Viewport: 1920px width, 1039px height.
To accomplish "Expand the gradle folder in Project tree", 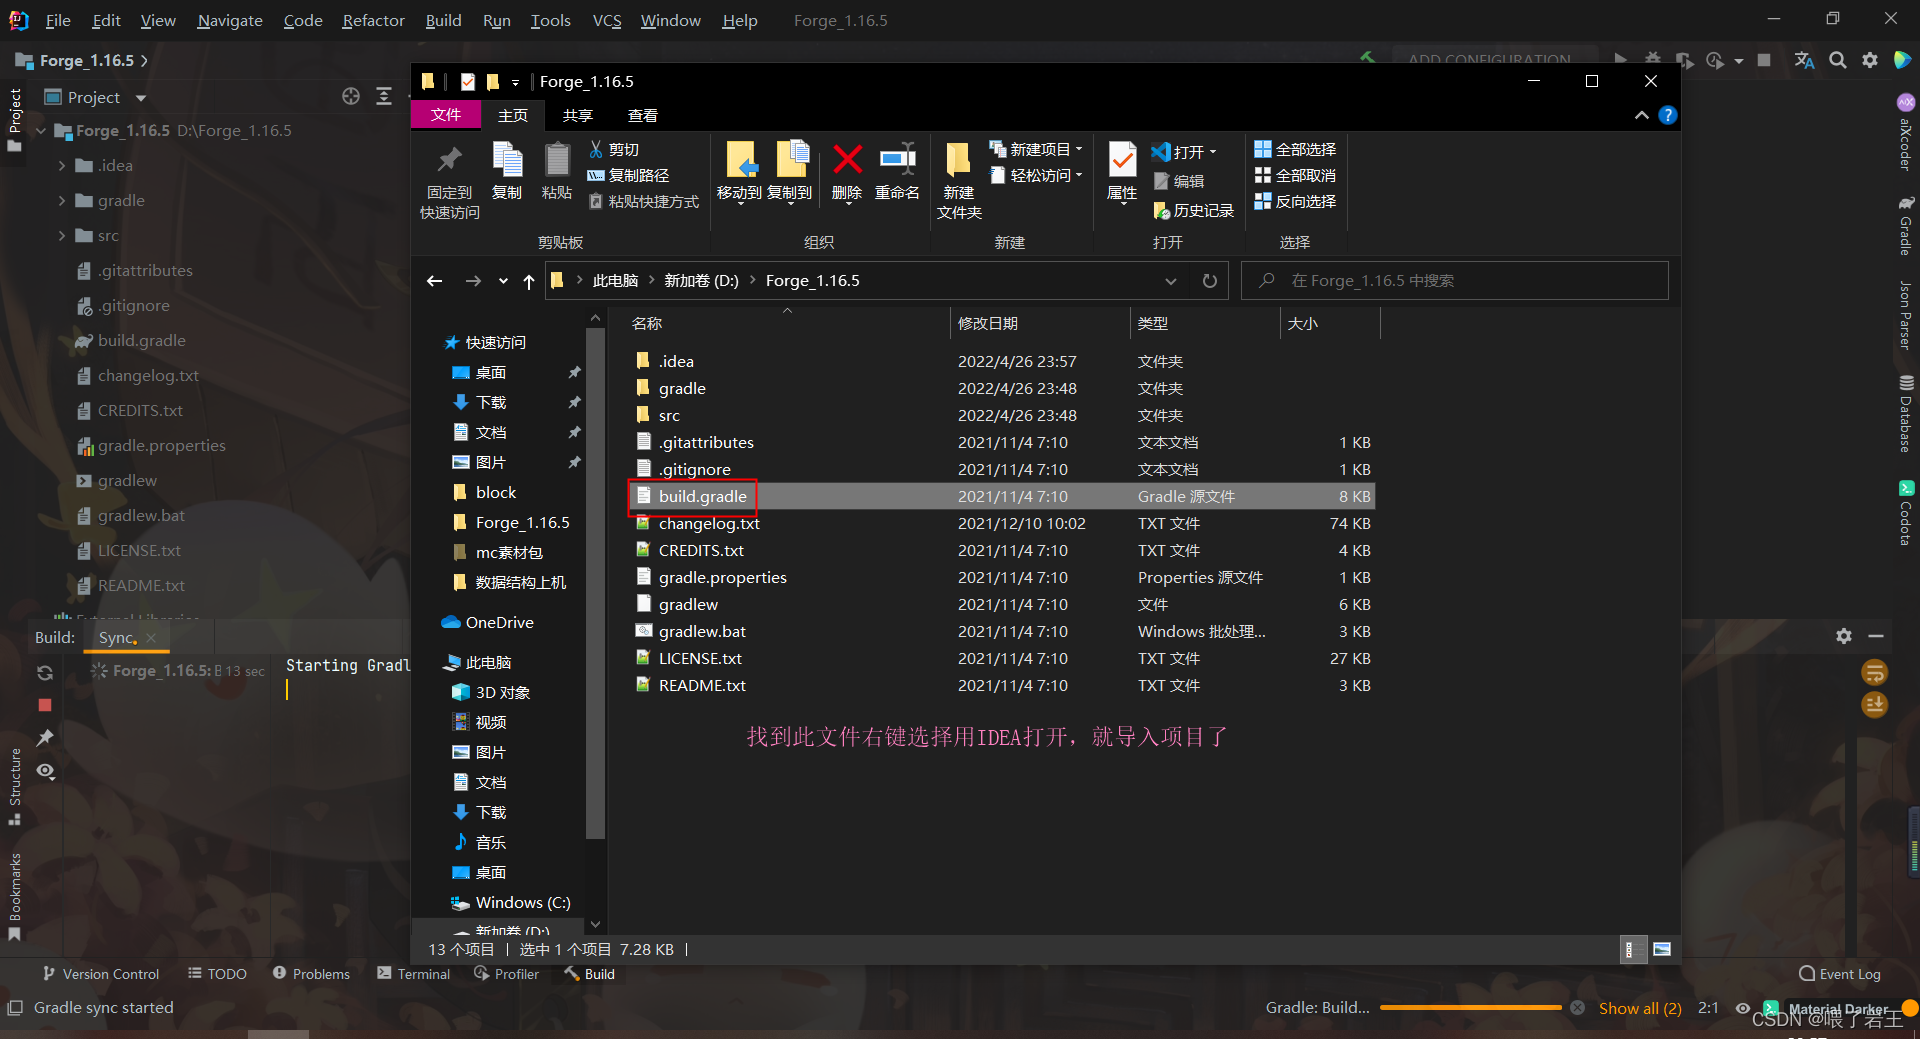I will [62, 201].
